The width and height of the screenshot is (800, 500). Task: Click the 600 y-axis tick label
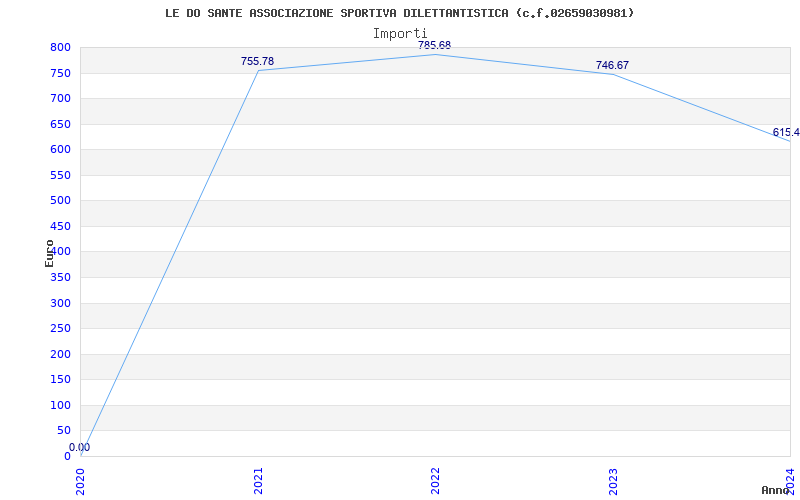(x=60, y=149)
